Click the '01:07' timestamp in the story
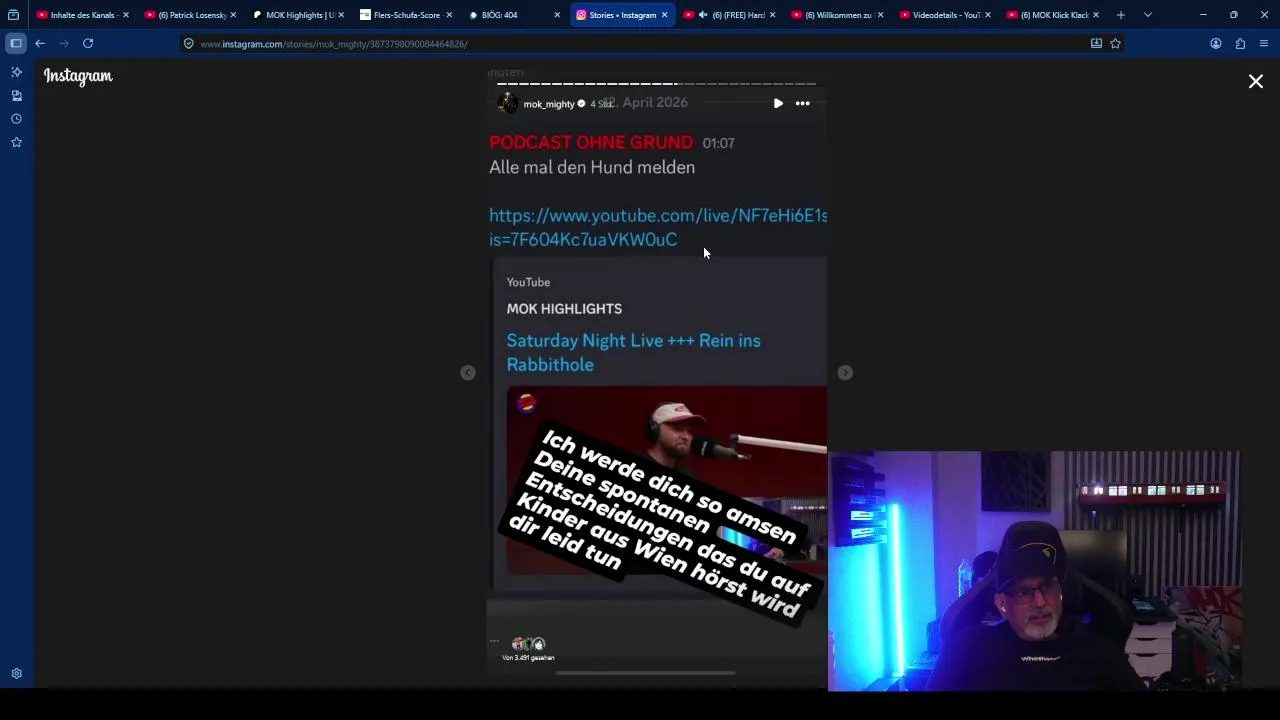 [718, 143]
